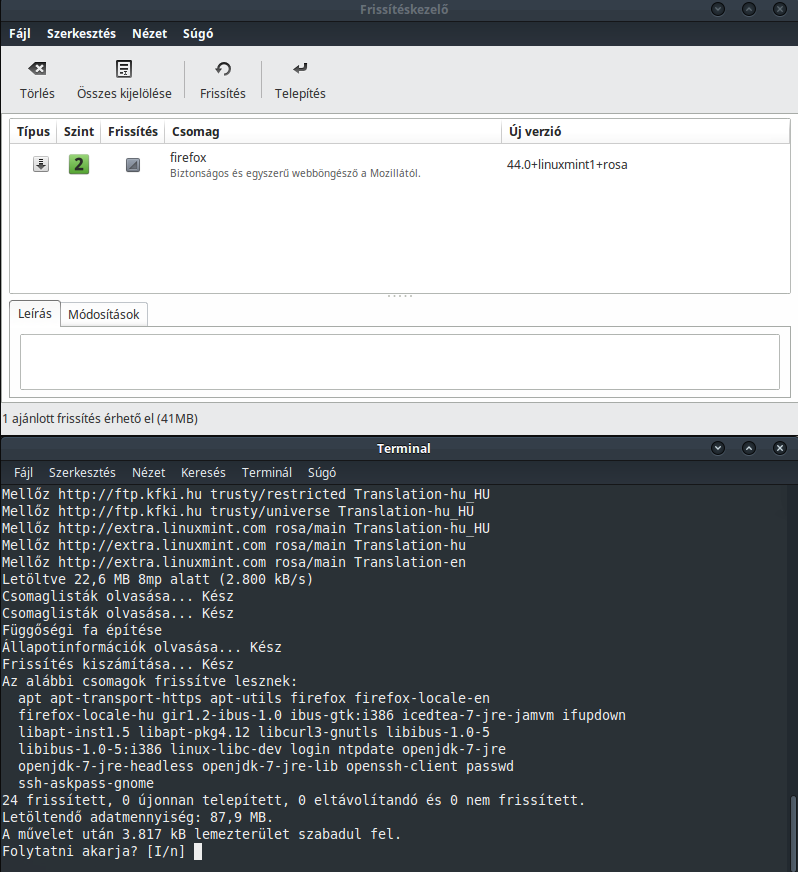Viewport: 798px width, 872px height.
Task: Open Fájl menu in Frissítéskezelő
Action: pyautogui.click(x=19, y=33)
